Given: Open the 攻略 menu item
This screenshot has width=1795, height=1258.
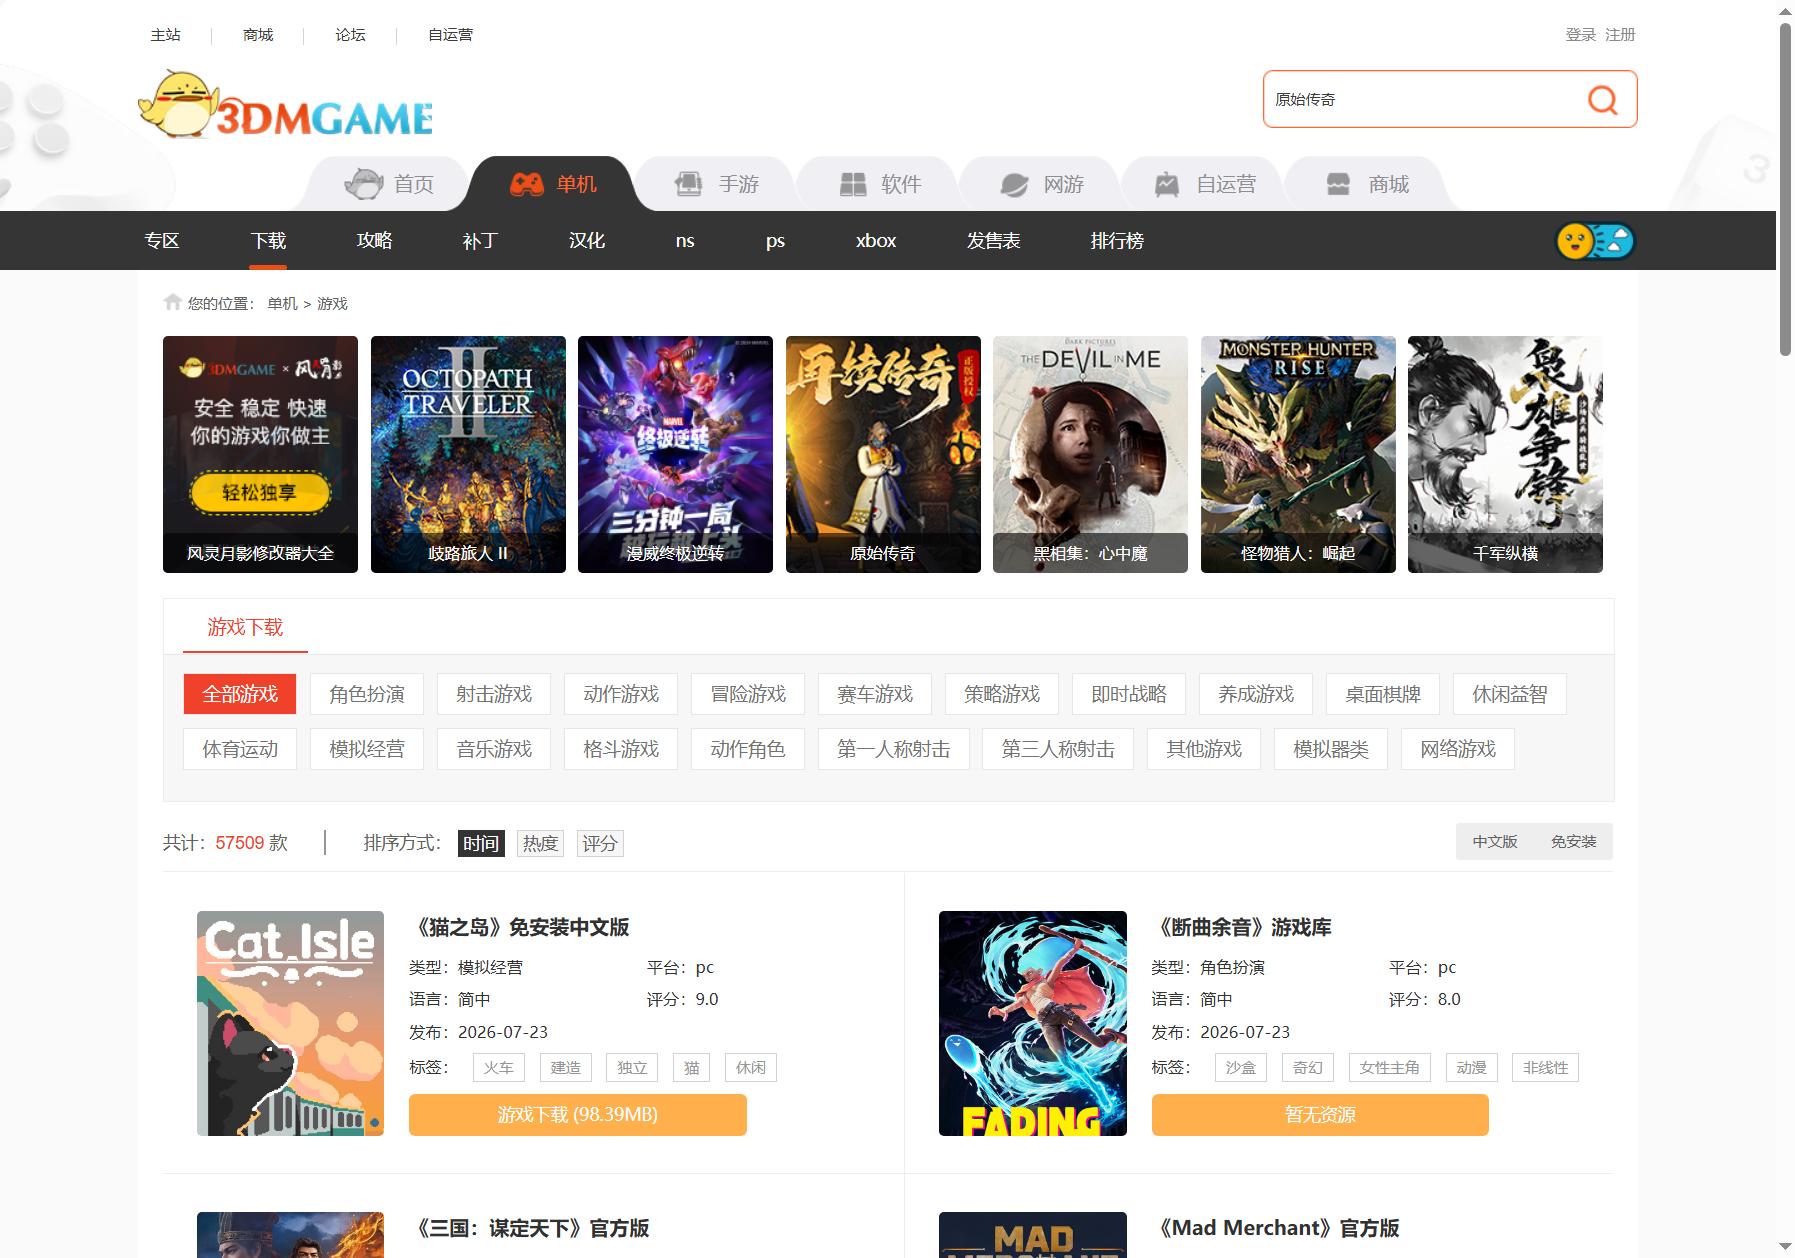Looking at the screenshot, I should 374,241.
